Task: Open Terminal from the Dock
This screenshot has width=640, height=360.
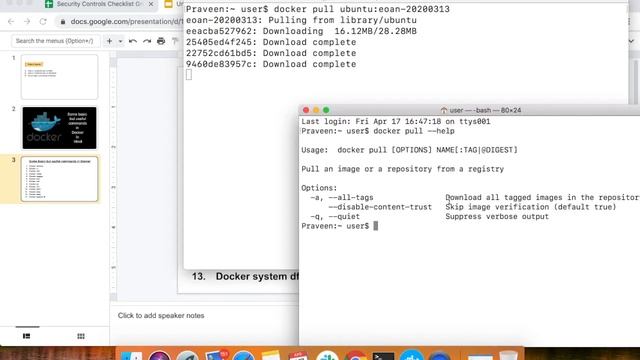Action: (383, 356)
